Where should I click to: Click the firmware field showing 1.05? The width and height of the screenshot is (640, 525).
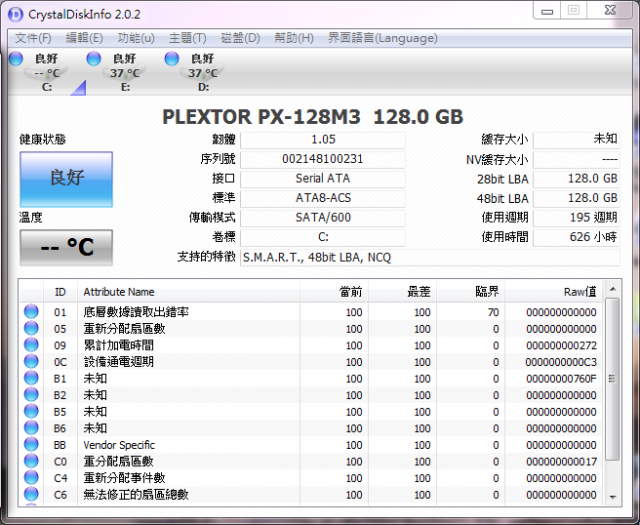tap(323, 140)
